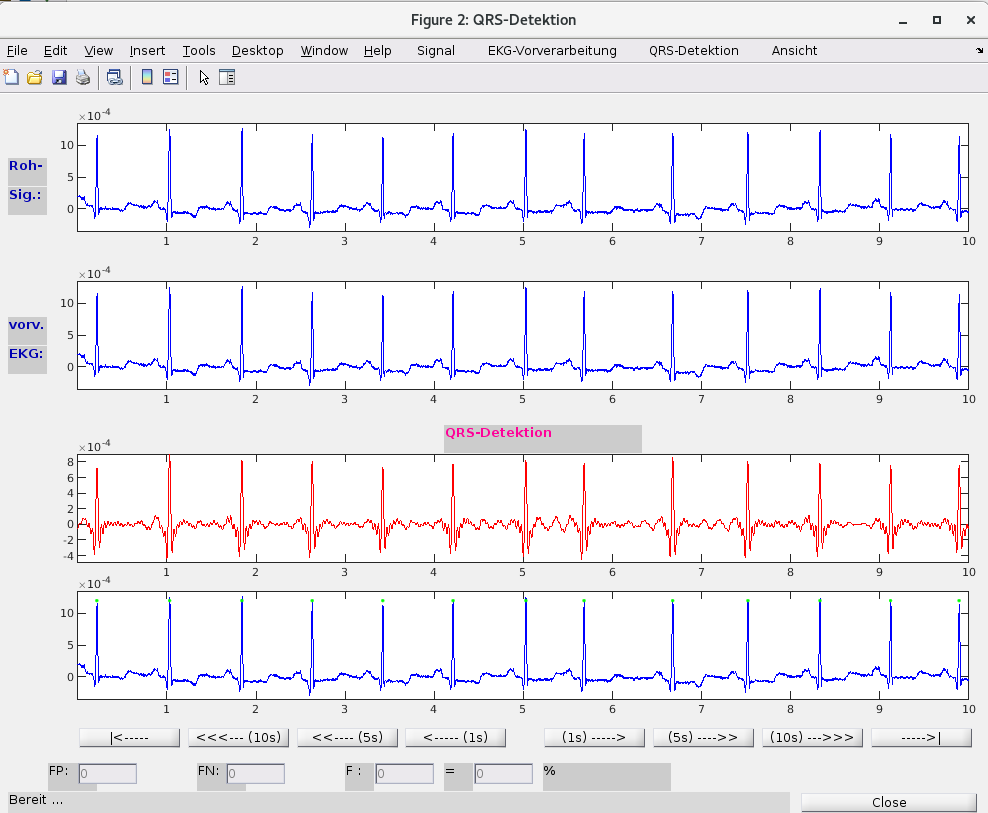Screen dimensions: 988x813
Task: Open the EKG-Vorverarbeitung menu
Action: [552, 50]
